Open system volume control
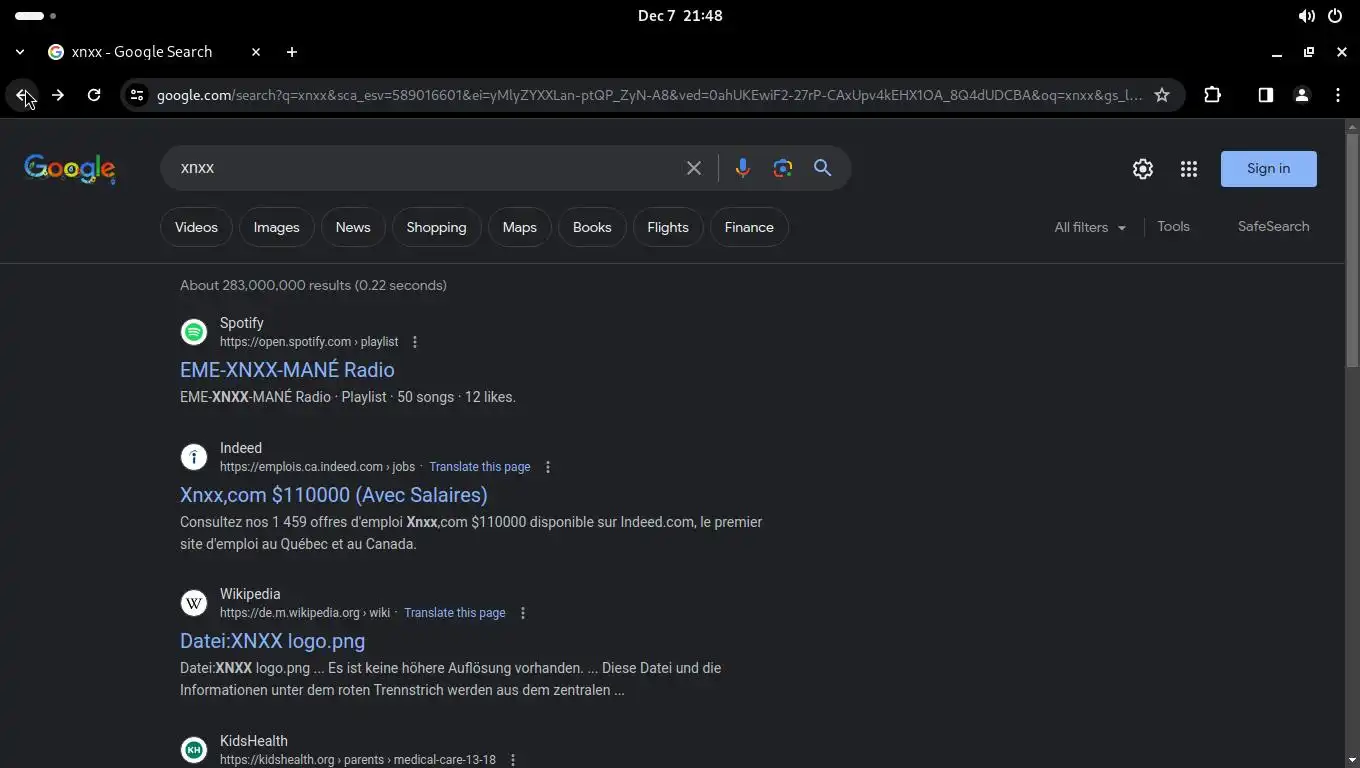This screenshot has height=768, width=1360. (x=1307, y=16)
